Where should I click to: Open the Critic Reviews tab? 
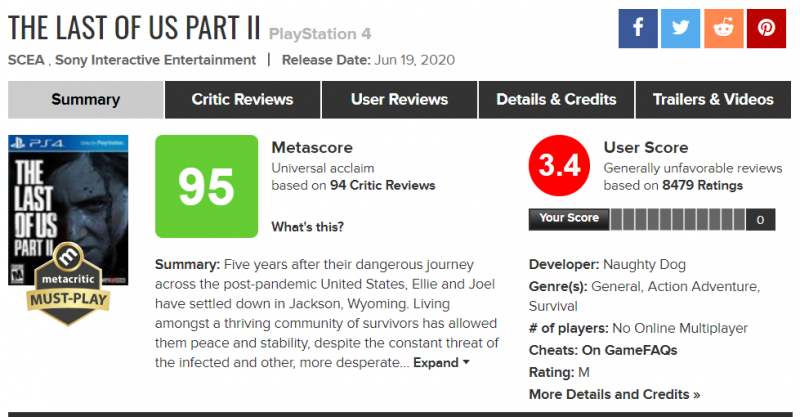(x=242, y=100)
